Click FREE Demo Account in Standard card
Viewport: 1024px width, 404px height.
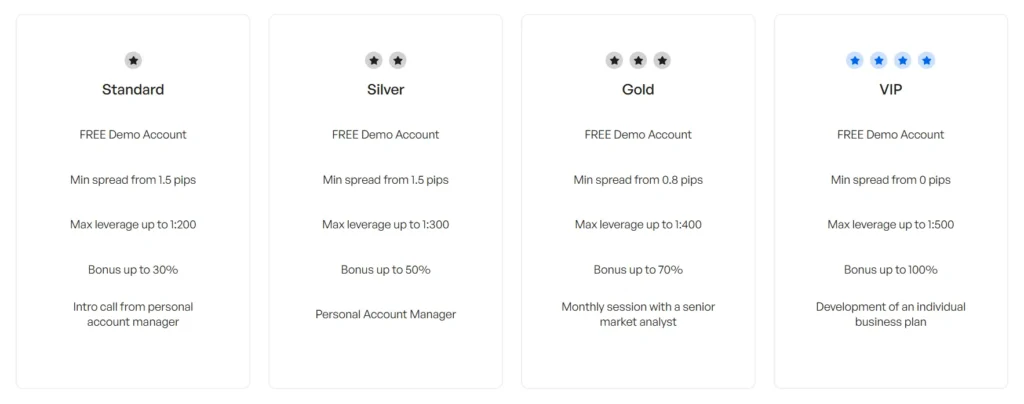(x=133, y=135)
